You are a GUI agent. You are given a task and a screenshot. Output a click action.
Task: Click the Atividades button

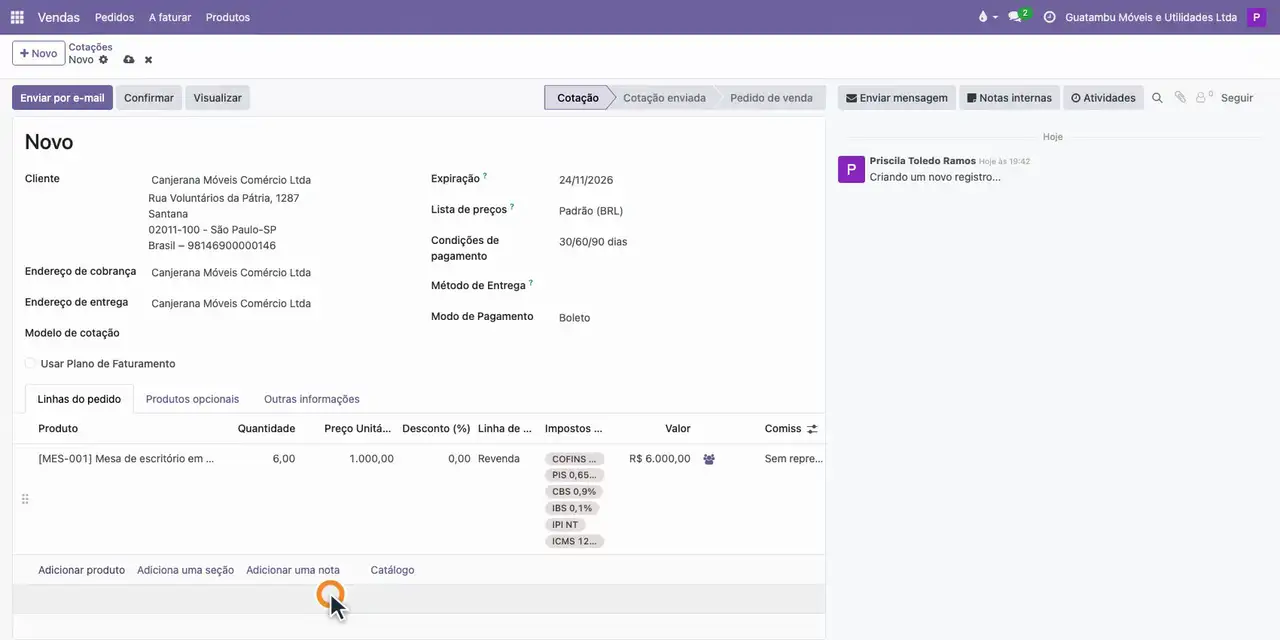point(1103,98)
